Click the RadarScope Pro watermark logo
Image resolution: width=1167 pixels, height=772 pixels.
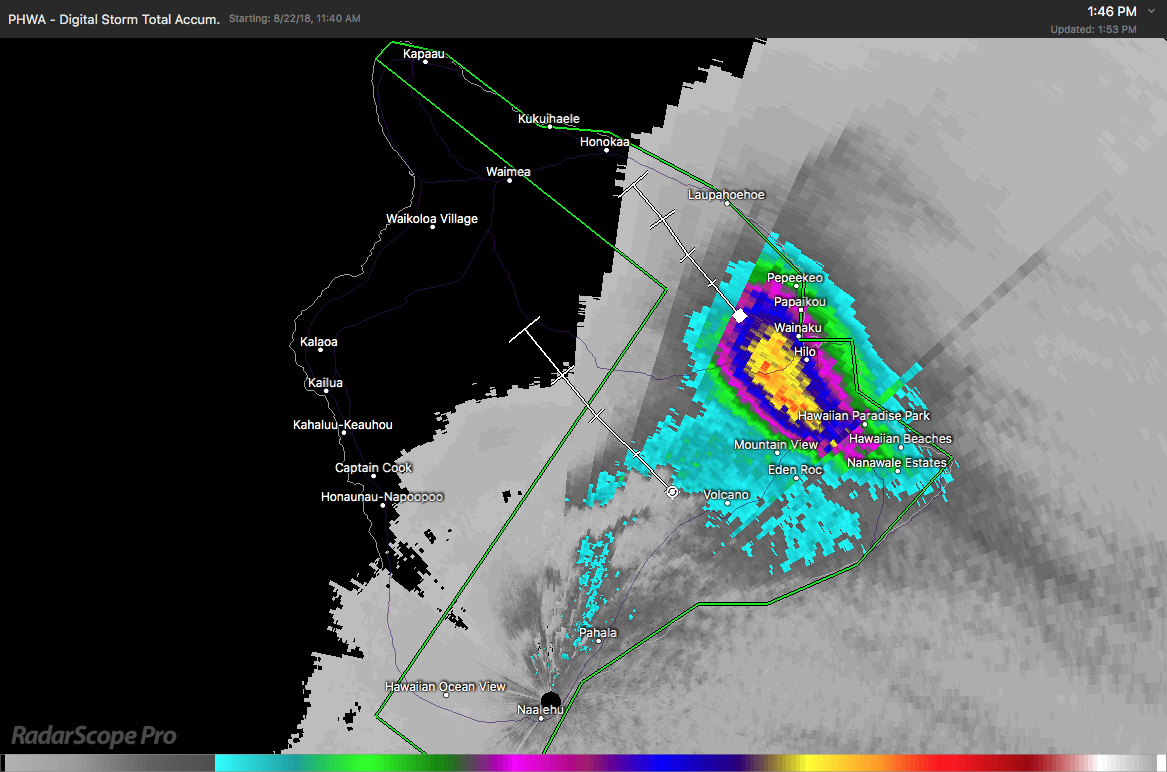click(91, 736)
